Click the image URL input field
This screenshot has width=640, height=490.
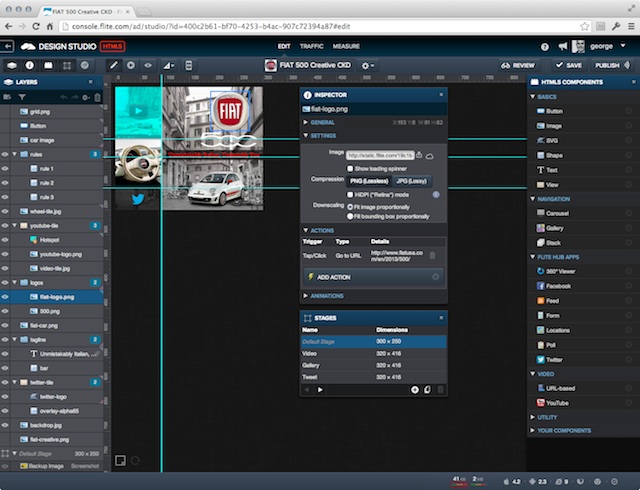pos(380,155)
